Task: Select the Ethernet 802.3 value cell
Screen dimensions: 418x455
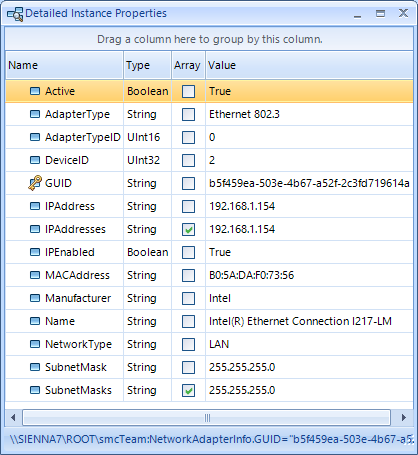Action: click(309, 114)
